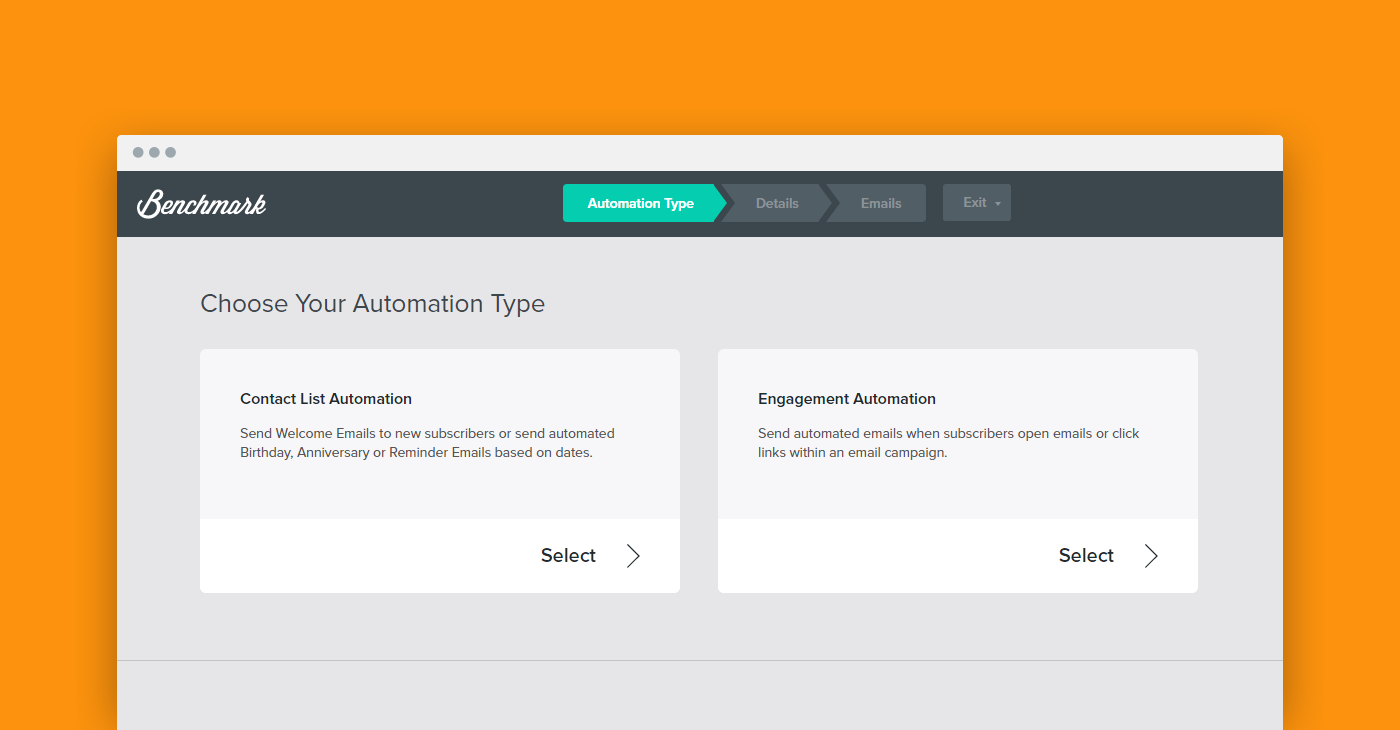1400x730 pixels.
Task: Click the Contact List Automation description text
Action: [x=427, y=443]
